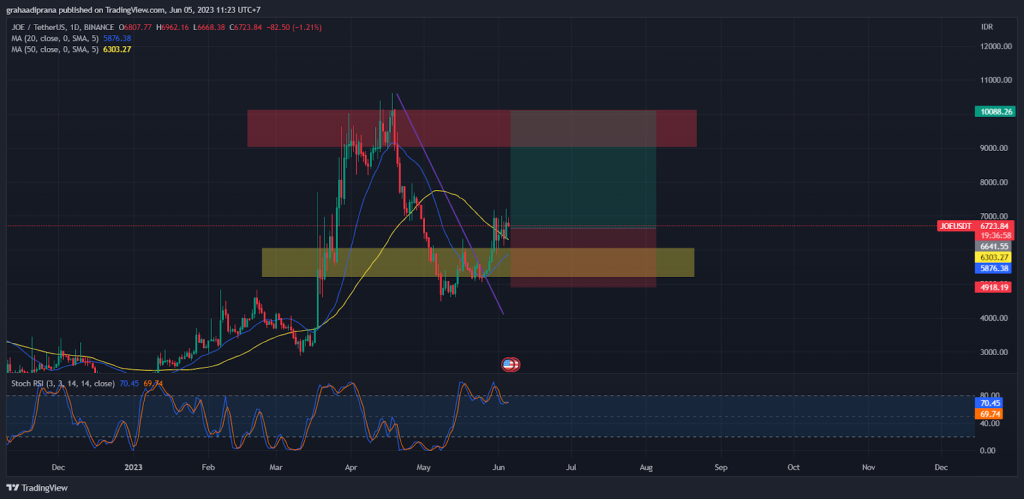Click the 19:36:58 bar countdown label
1024x499 pixels.
(995, 236)
